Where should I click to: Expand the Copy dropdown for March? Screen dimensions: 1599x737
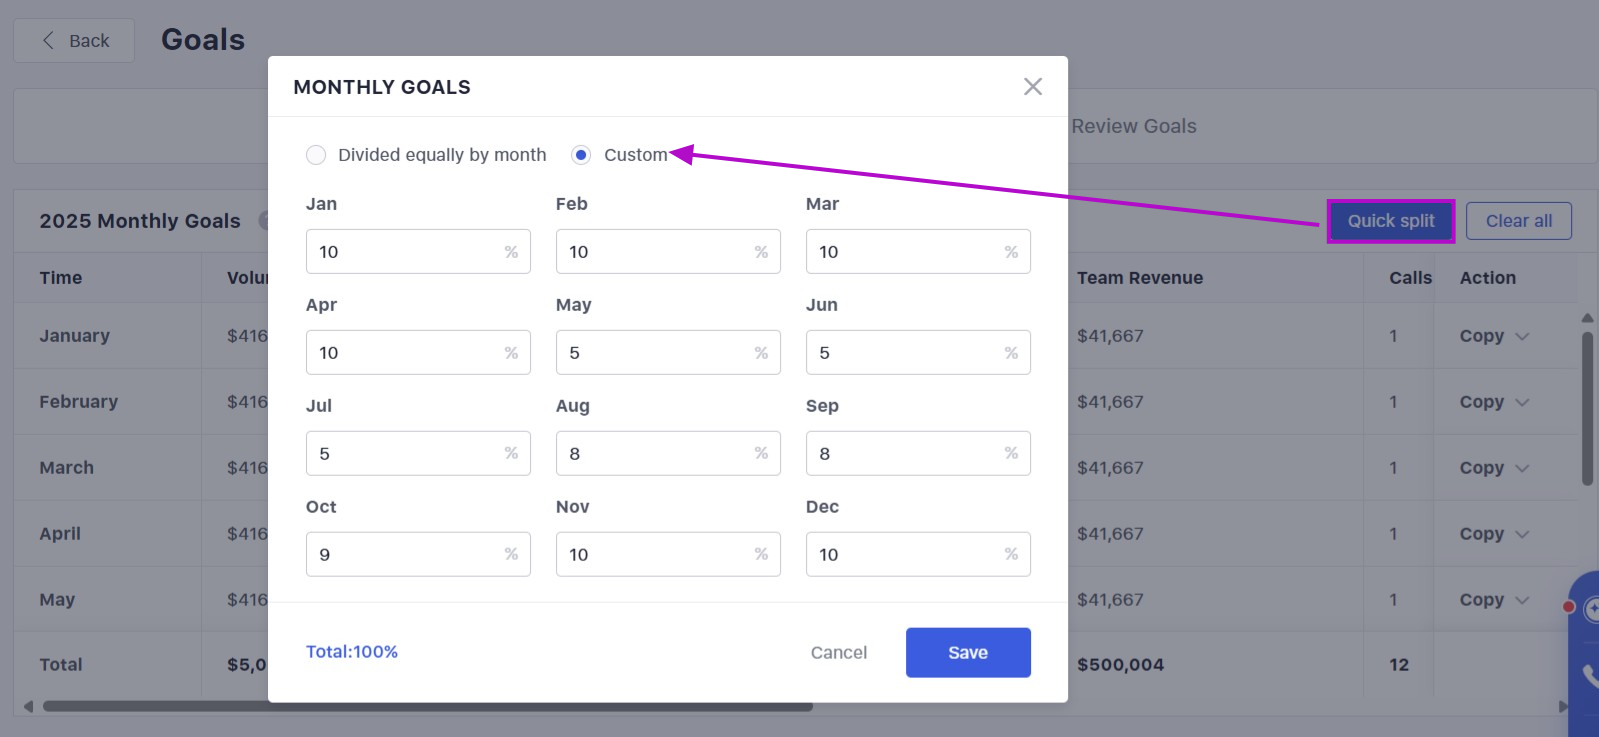point(1522,469)
